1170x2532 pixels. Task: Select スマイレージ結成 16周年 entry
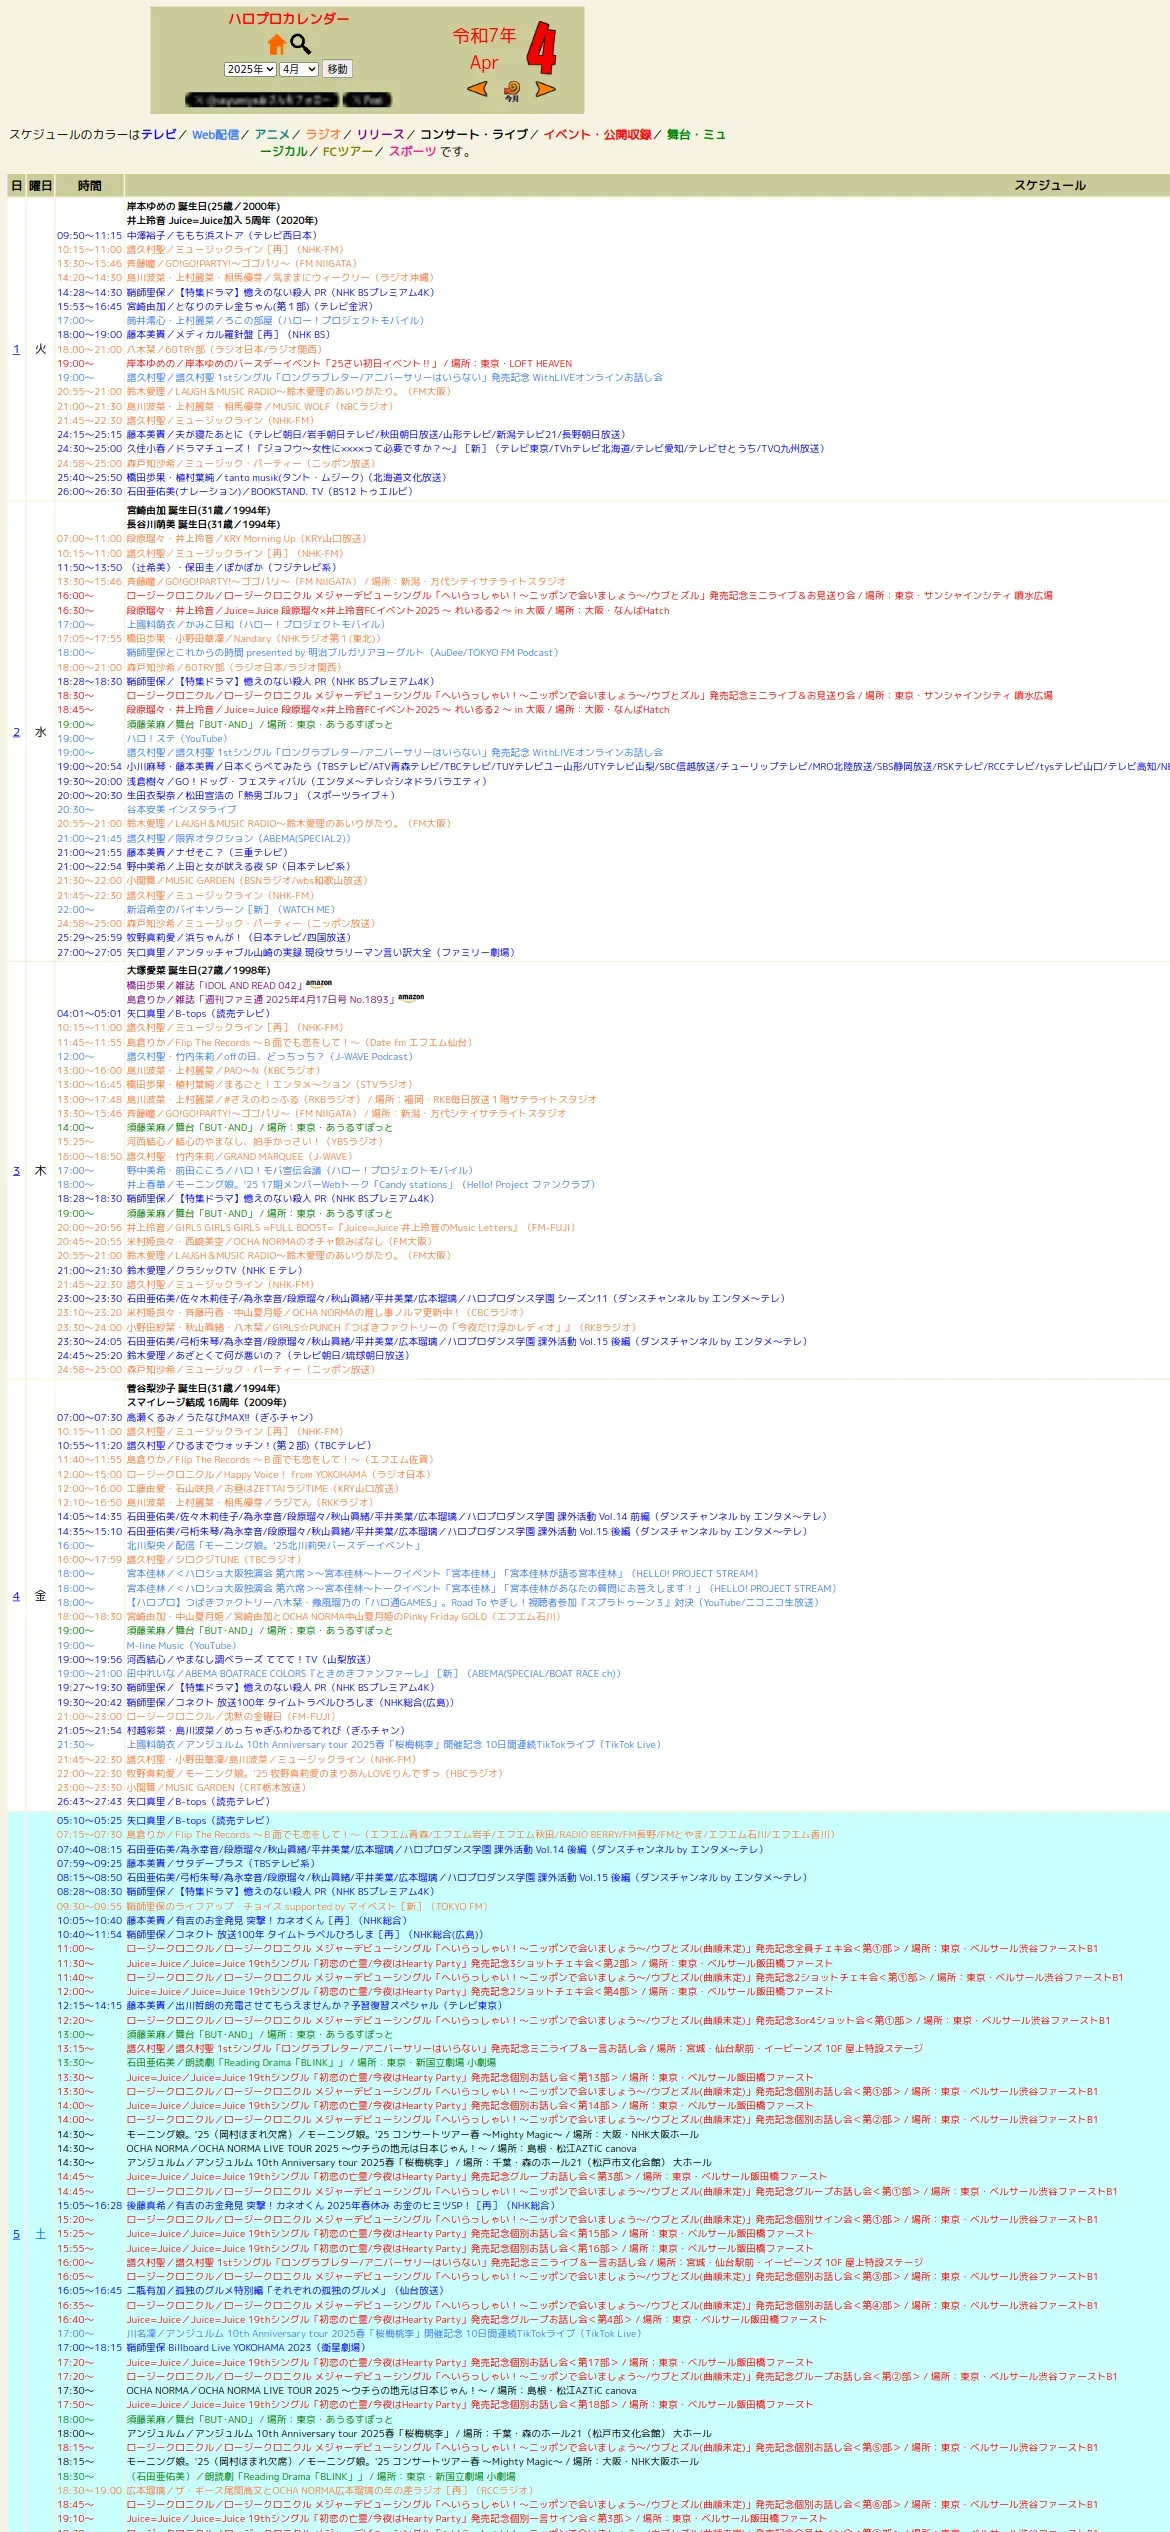tap(206, 1402)
